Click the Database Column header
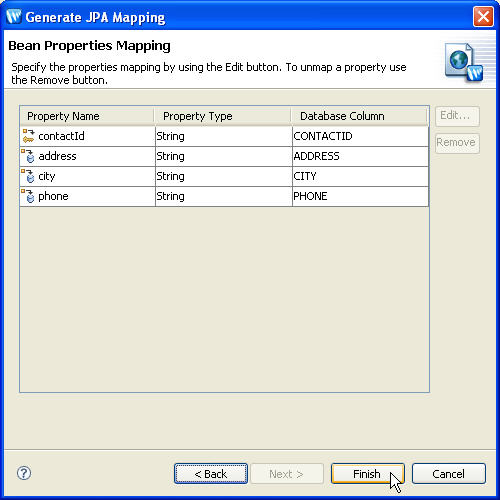Image resolution: width=500 pixels, height=500 pixels. tap(360, 116)
